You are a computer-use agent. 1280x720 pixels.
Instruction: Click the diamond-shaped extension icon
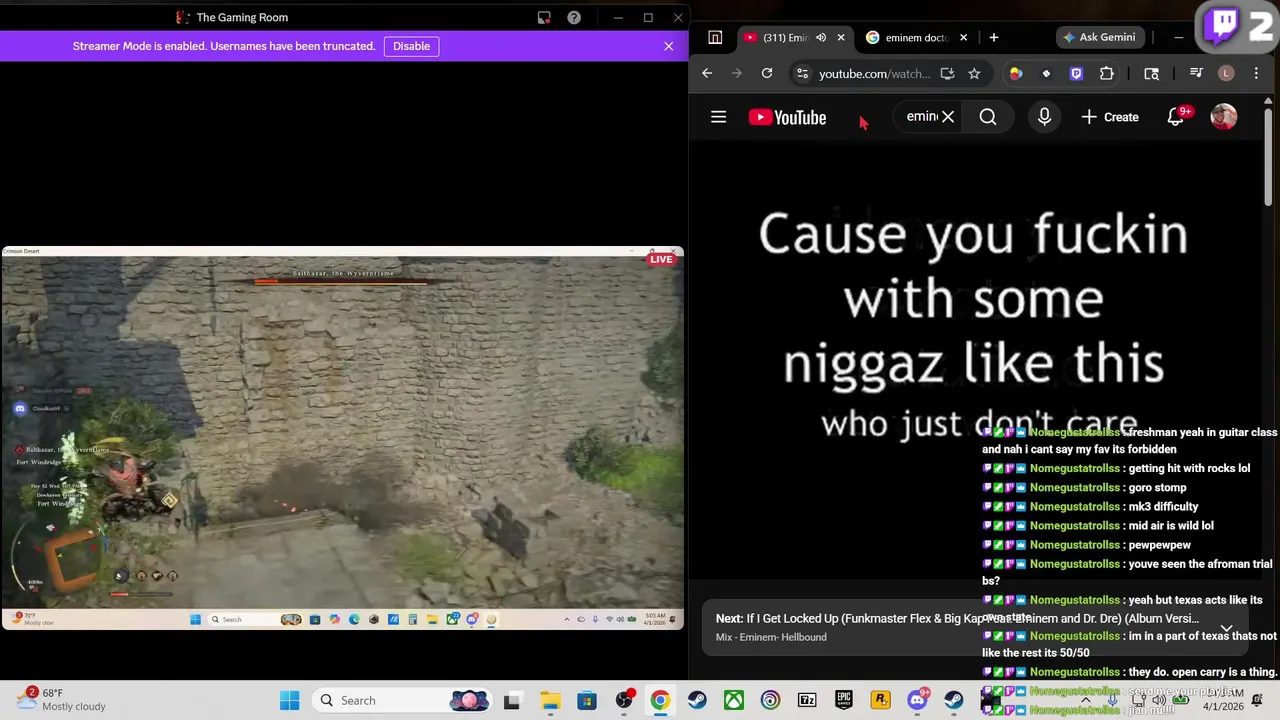(1046, 73)
